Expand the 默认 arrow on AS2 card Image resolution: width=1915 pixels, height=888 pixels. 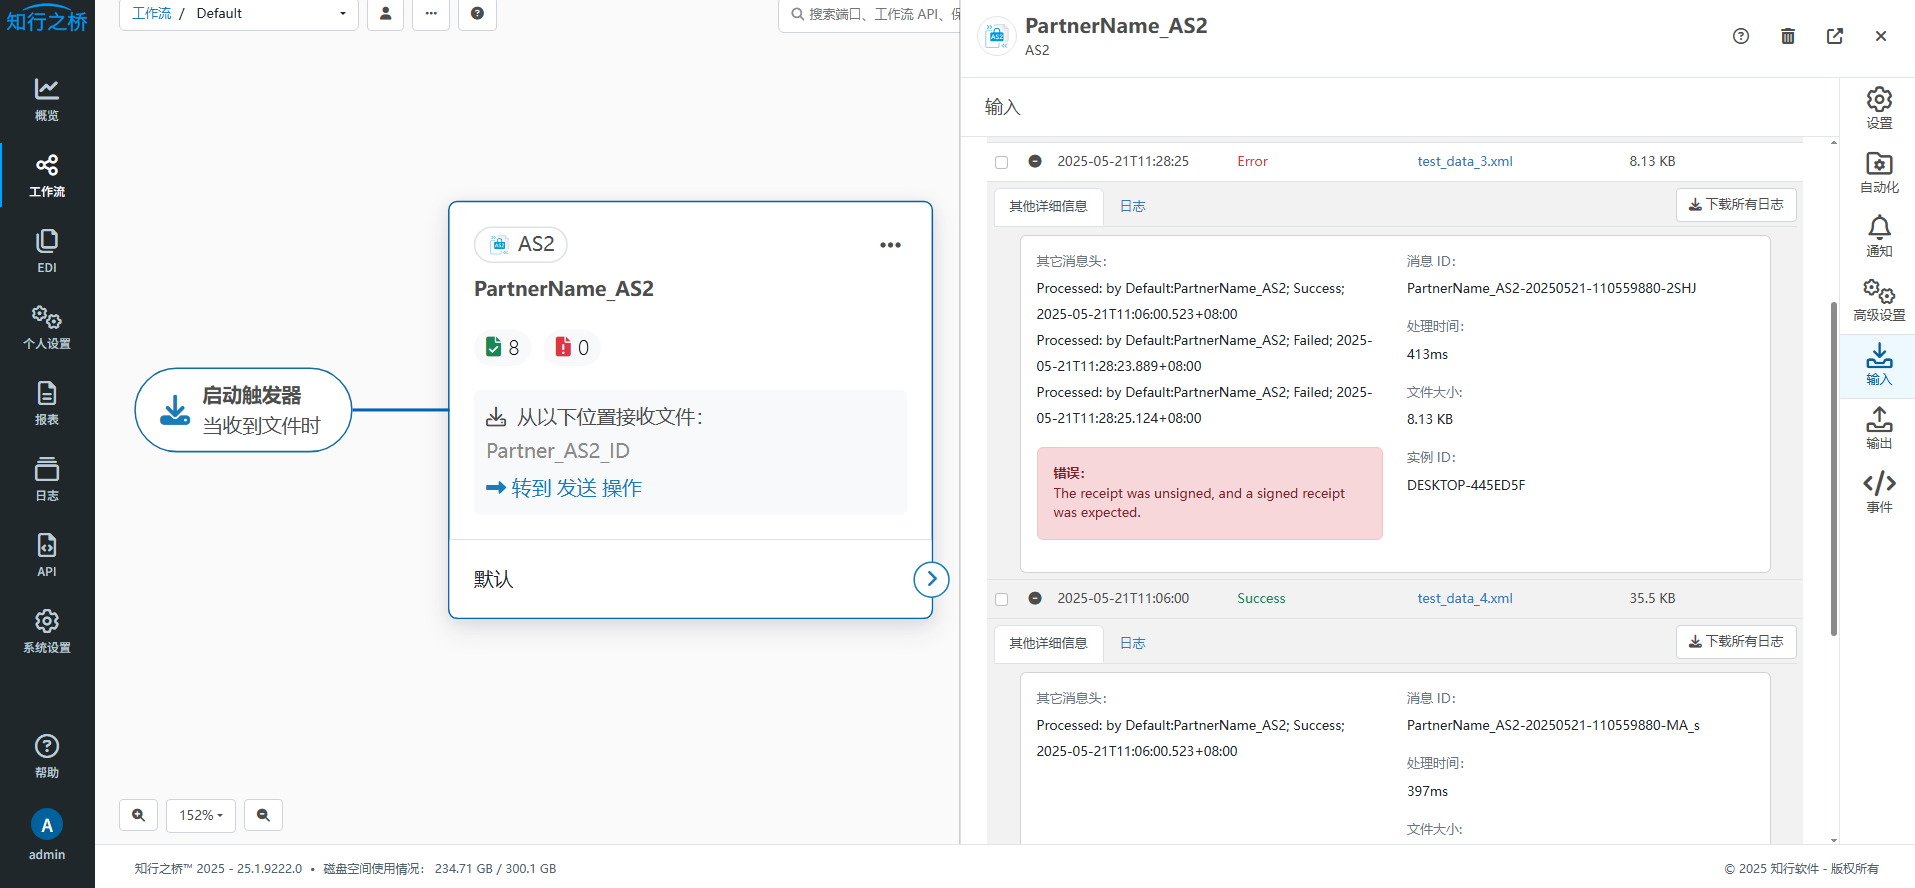click(931, 579)
